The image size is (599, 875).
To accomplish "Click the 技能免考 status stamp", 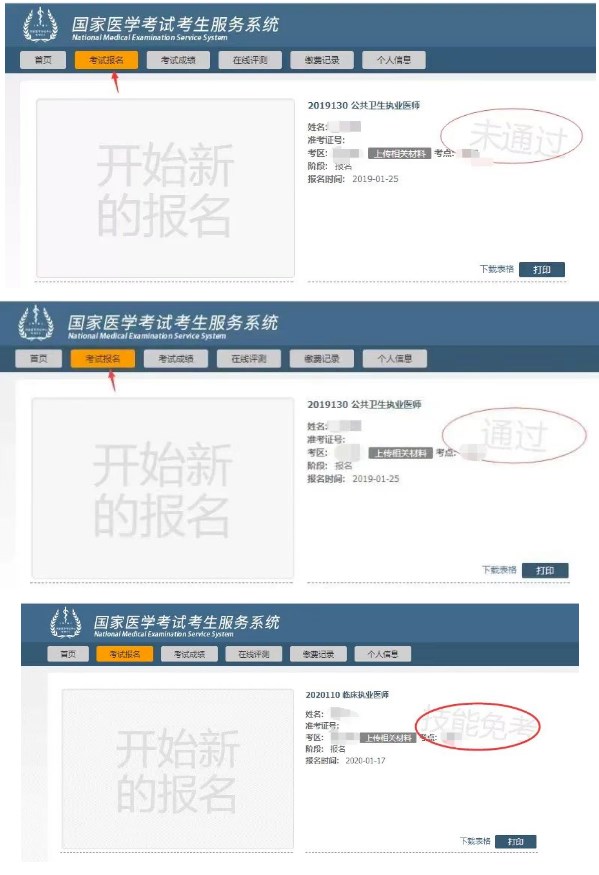I will pyautogui.click(x=477, y=724).
